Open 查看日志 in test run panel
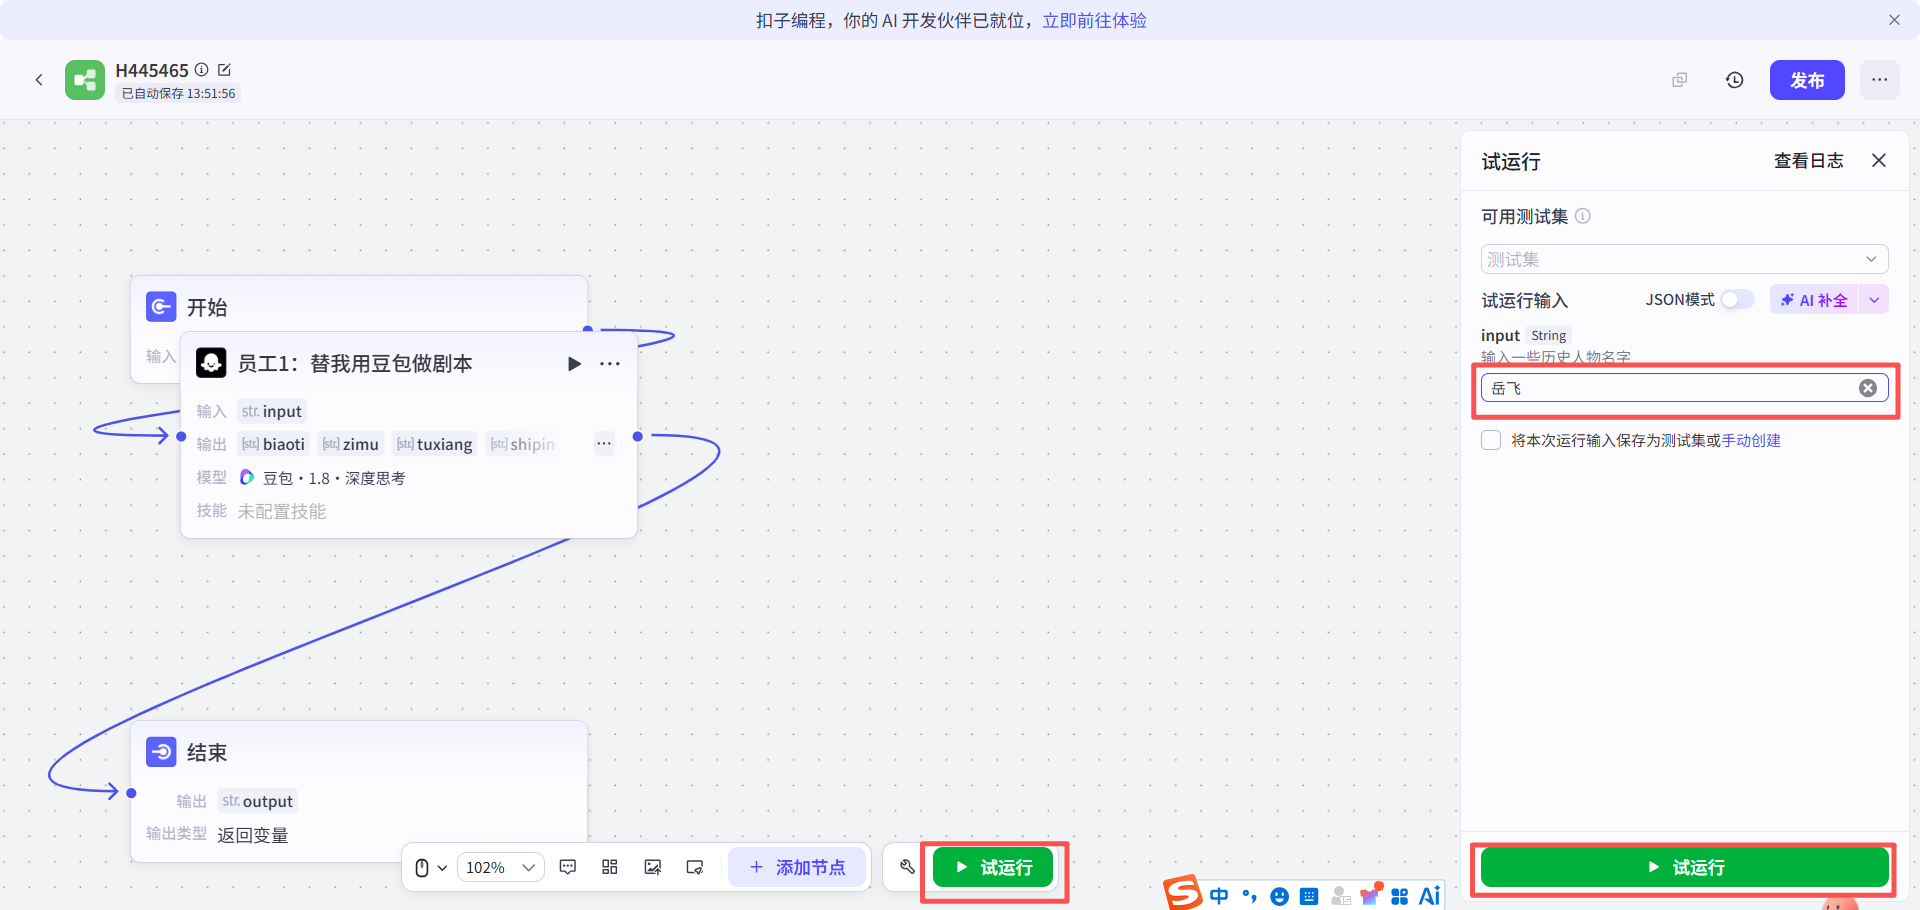 [1808, 161]
